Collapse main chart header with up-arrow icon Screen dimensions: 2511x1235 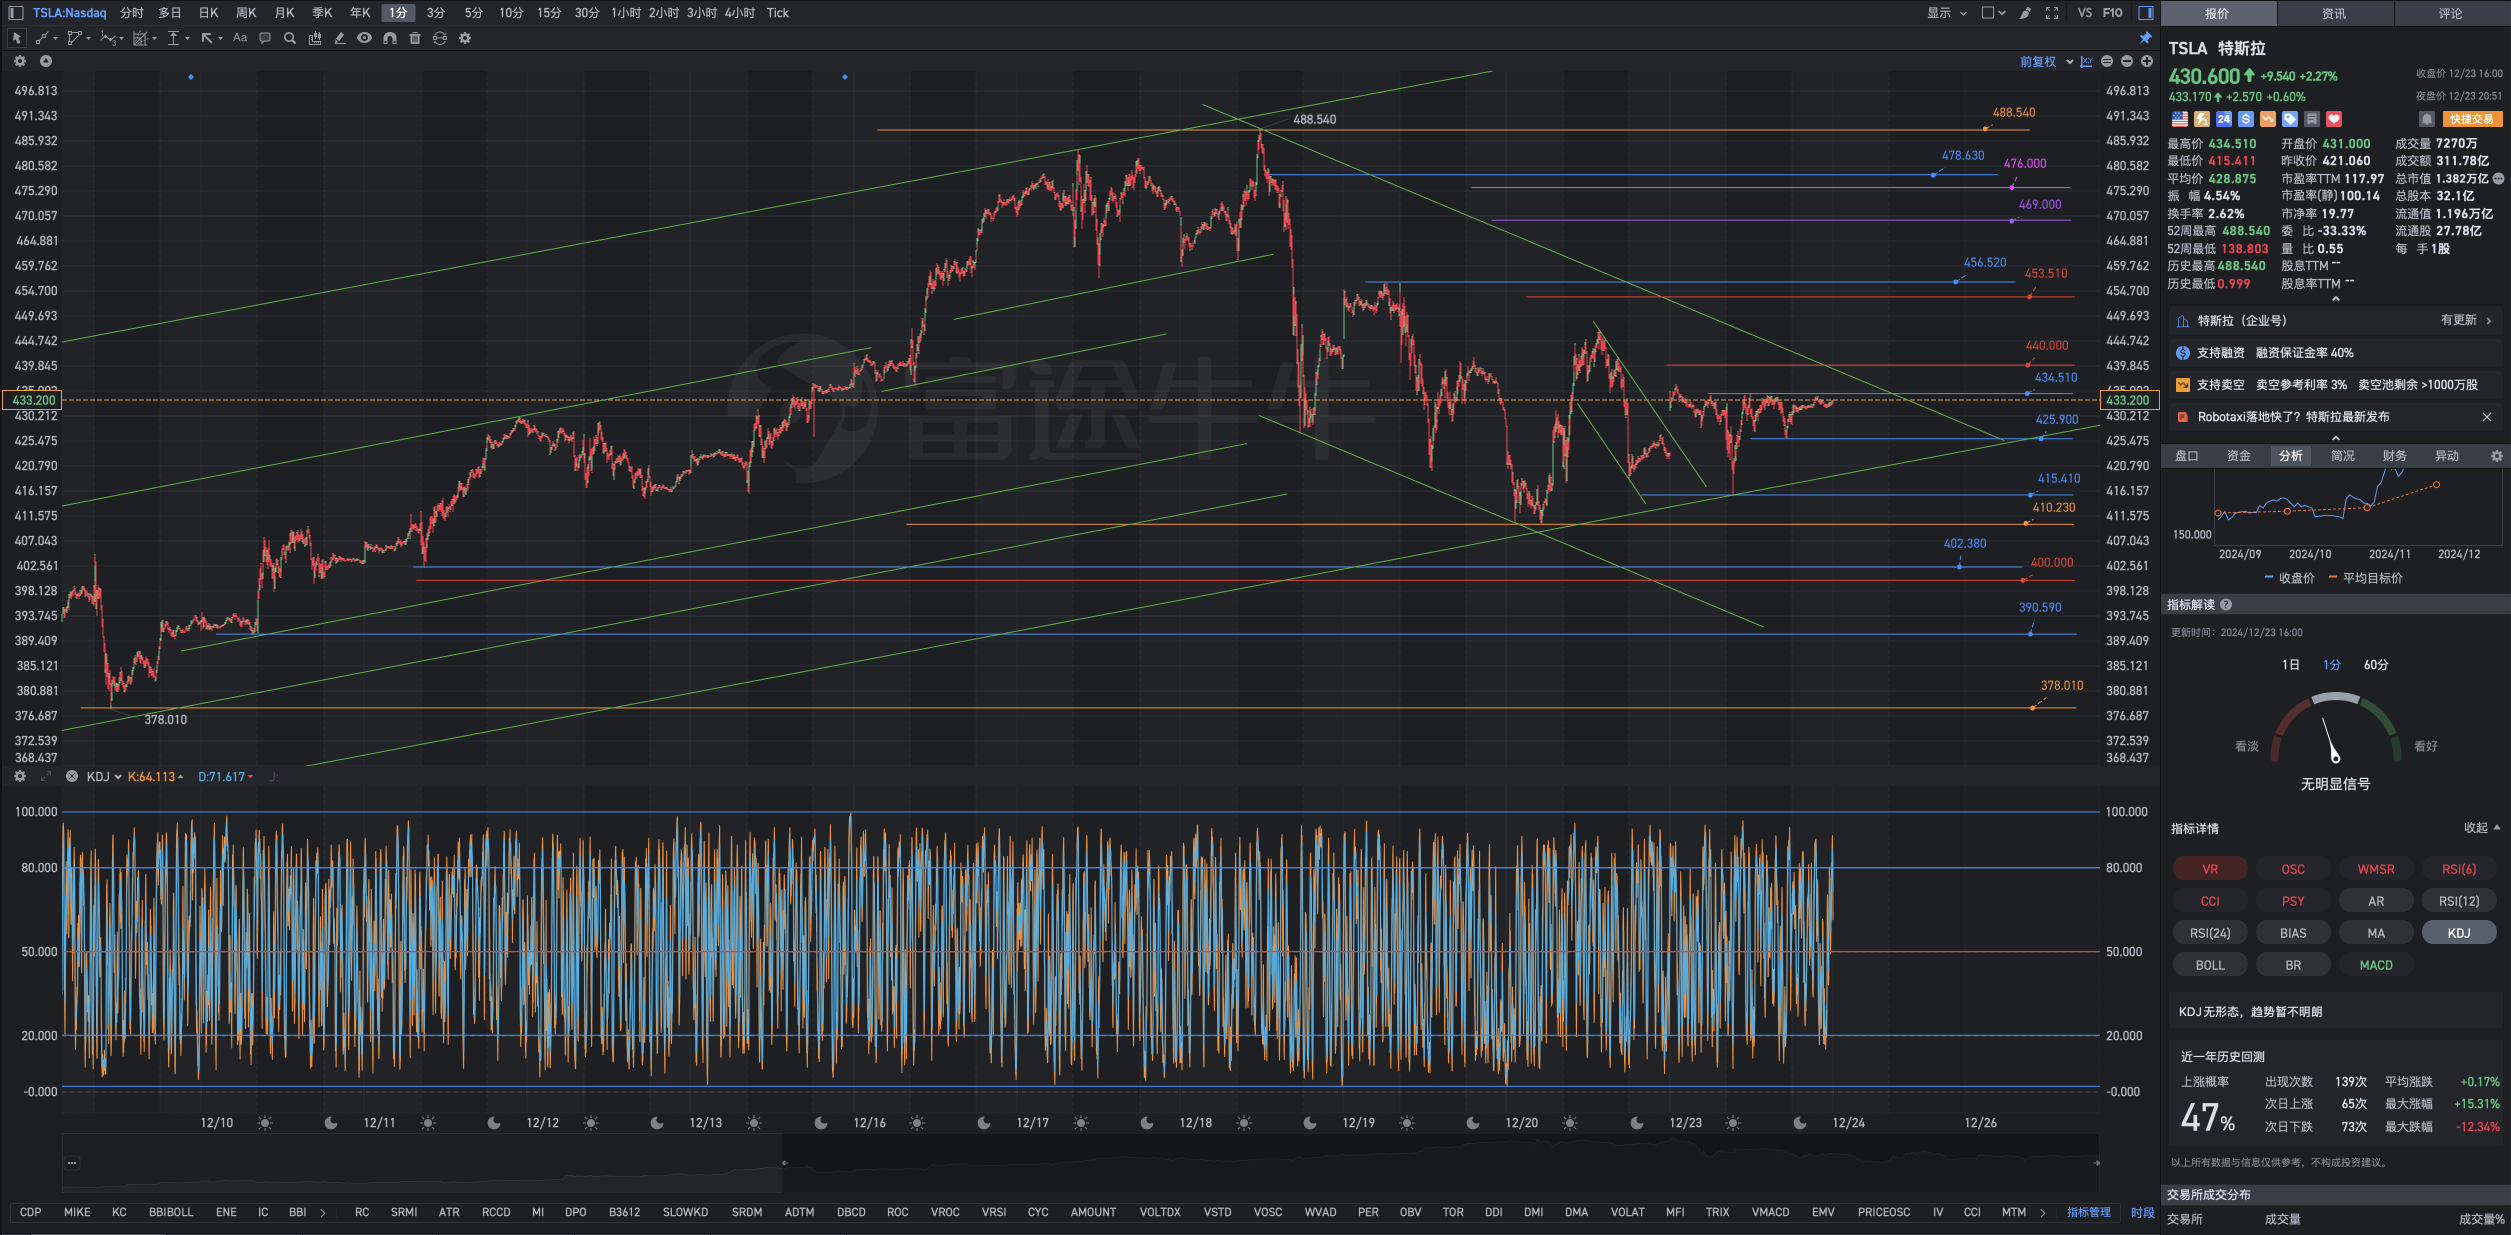point(45,61)
